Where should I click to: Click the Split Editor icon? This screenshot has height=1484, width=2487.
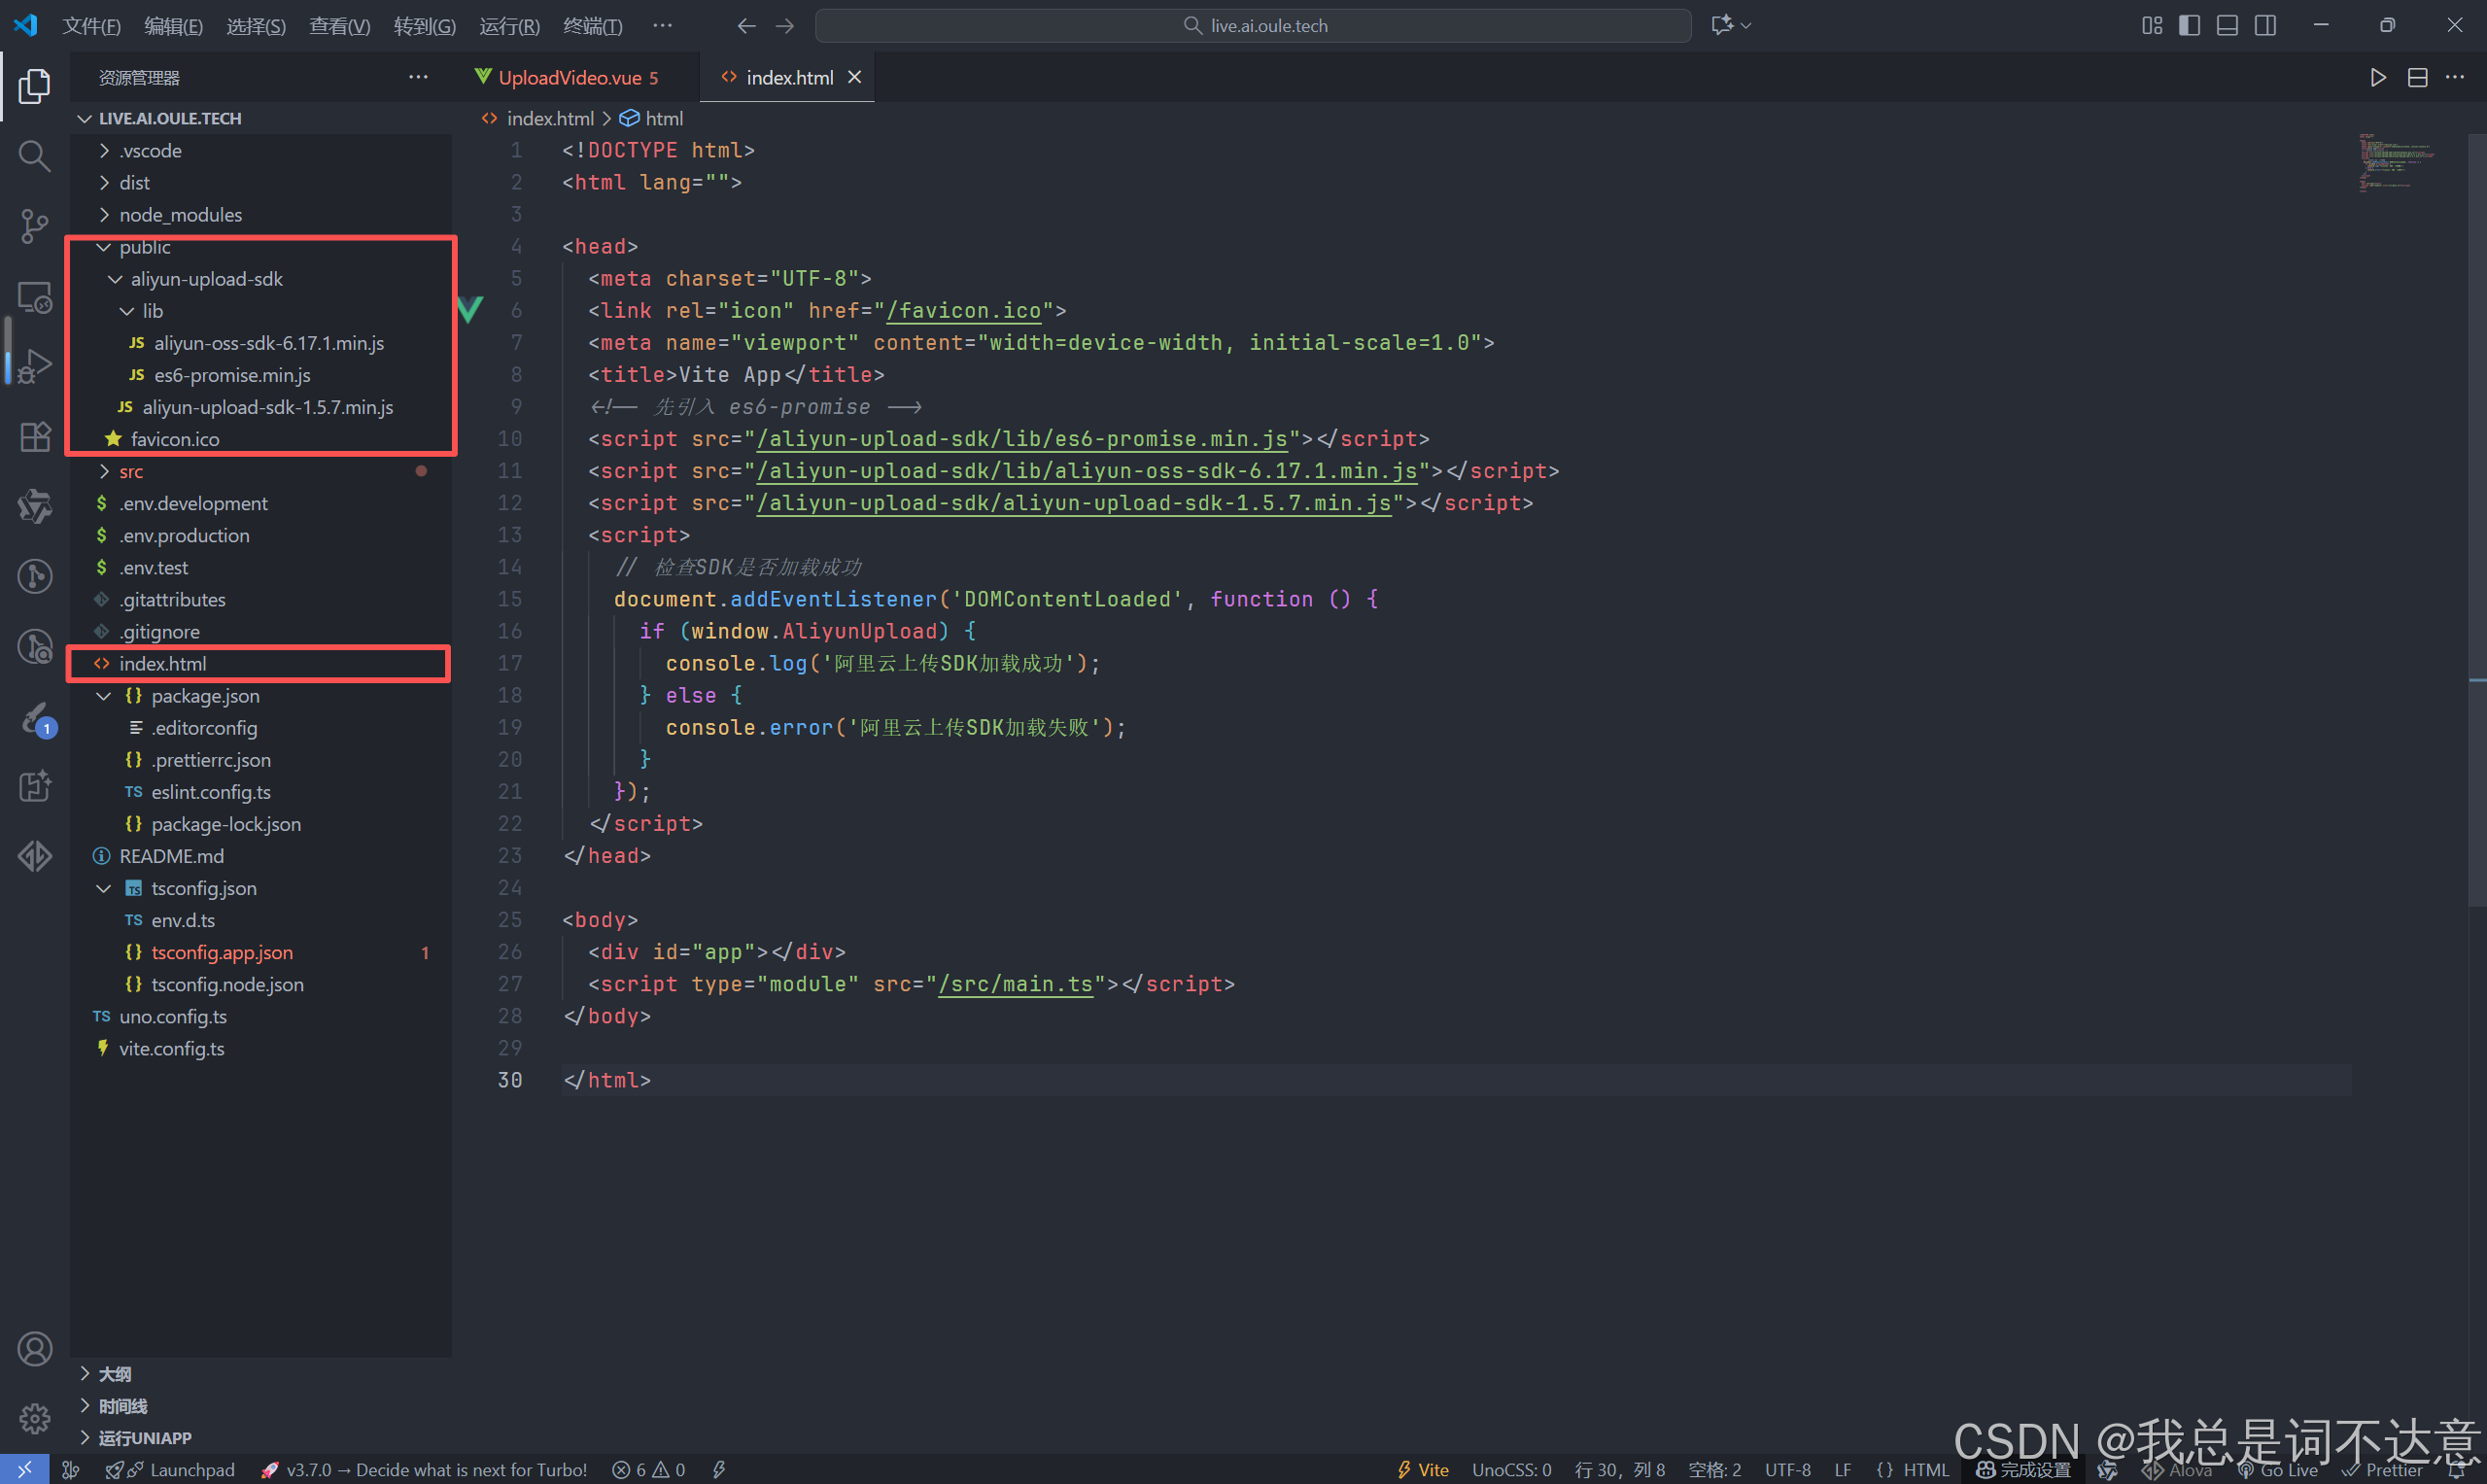[x=2417, y=78]
